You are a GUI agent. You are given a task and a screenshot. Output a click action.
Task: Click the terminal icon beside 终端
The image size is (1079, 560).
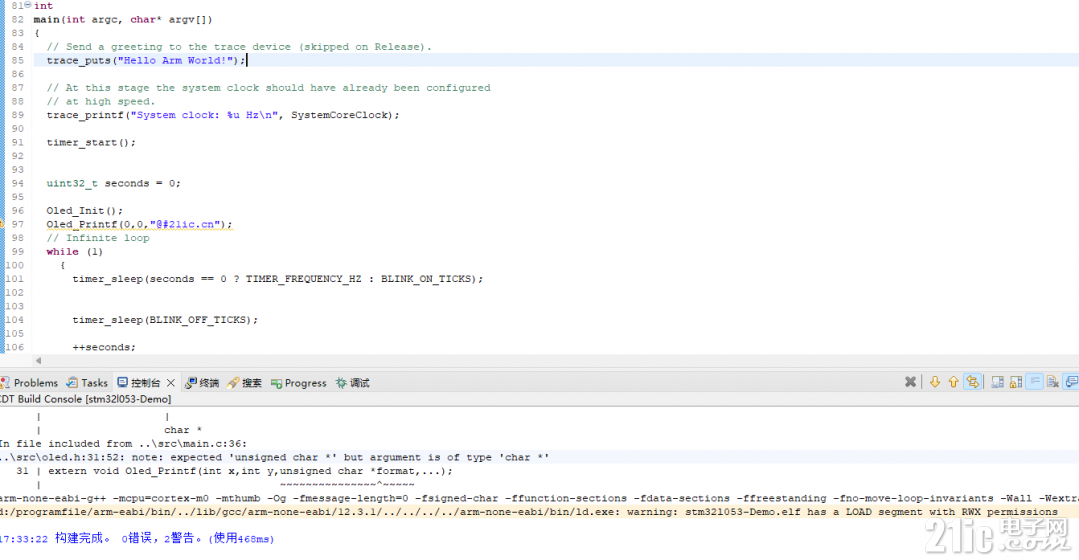coord(191,383)
